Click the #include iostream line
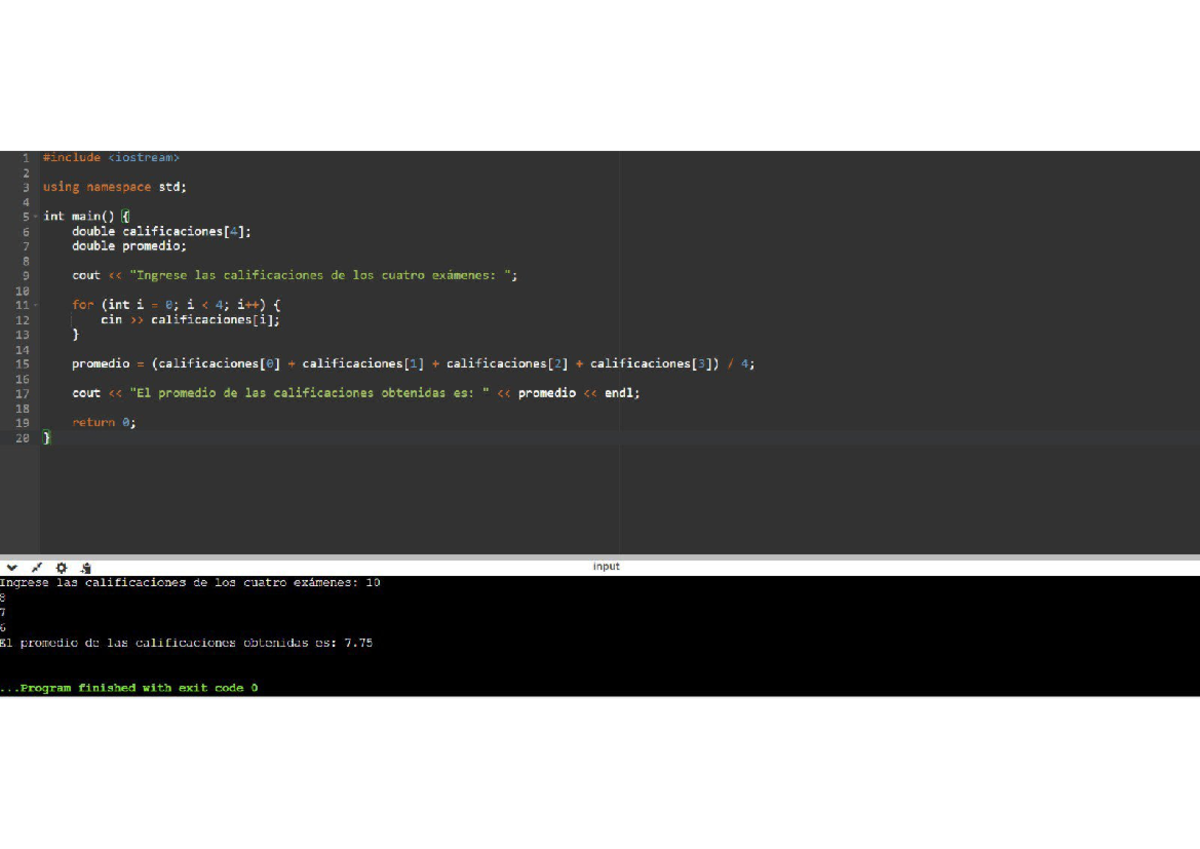Screen dimensions: 1200x849 (x=110, y=157)
